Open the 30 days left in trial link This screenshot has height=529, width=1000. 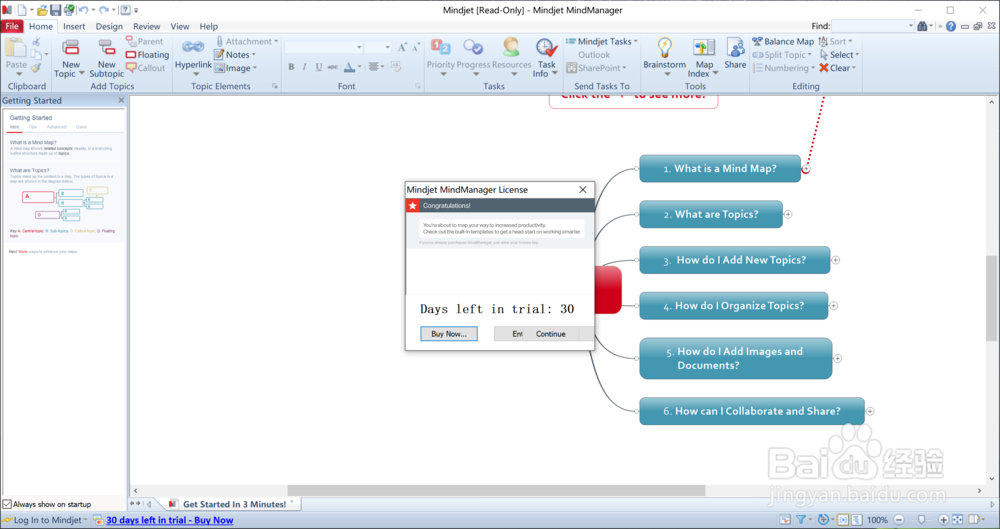click(x=170, y=520)
